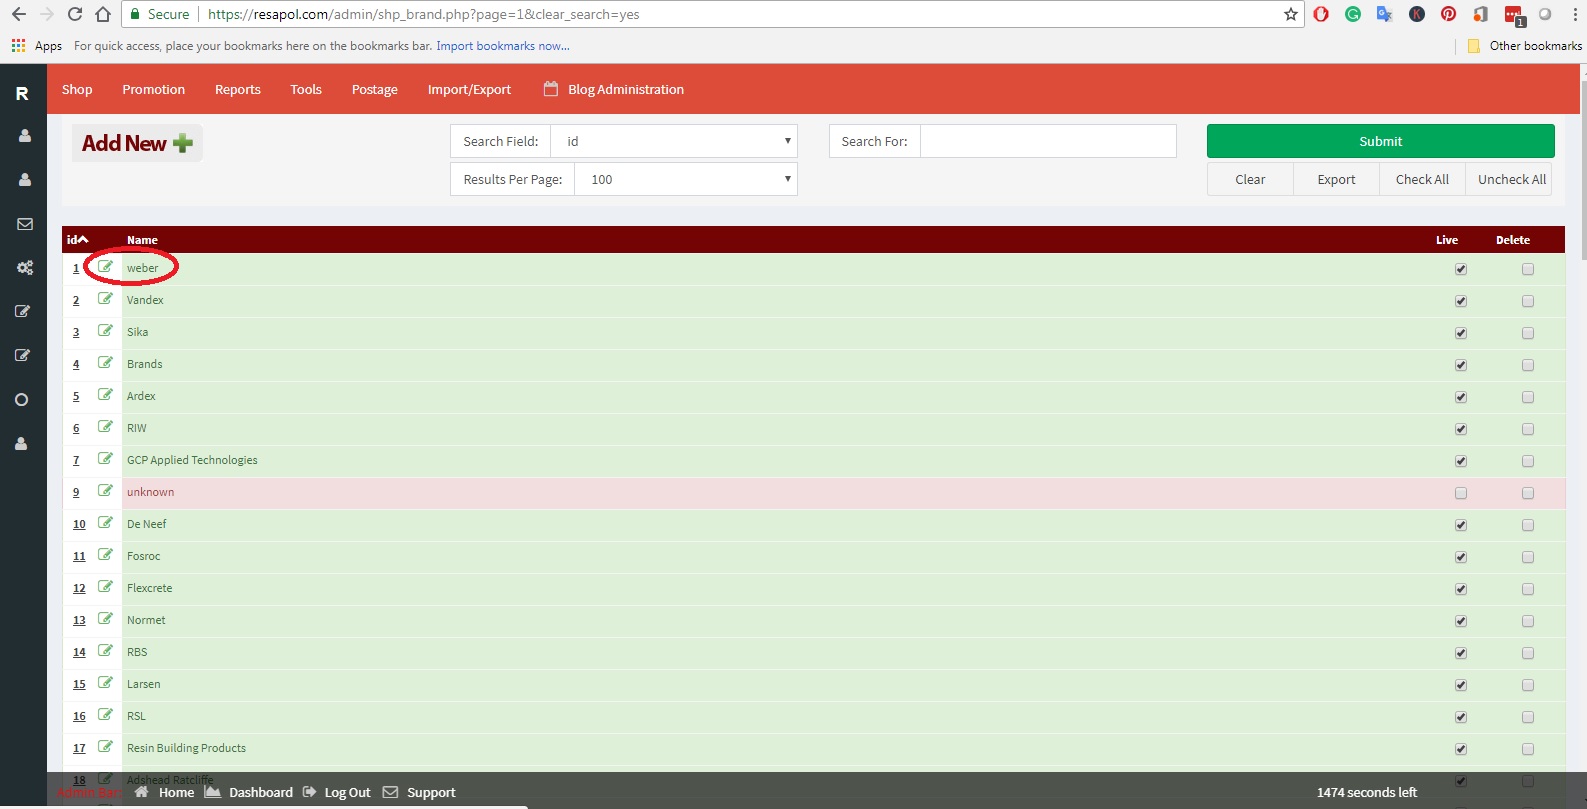
Task: Click Home in the bottom admin bar
Action: (165, 792)
